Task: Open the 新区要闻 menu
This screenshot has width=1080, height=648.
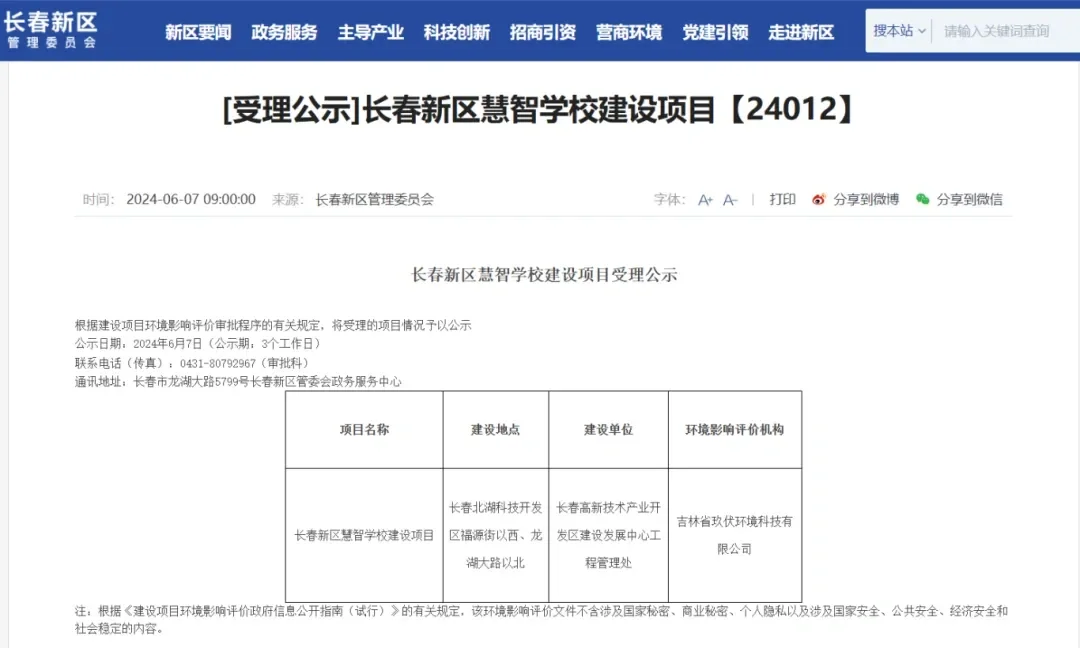Action: tap(198, 32)
